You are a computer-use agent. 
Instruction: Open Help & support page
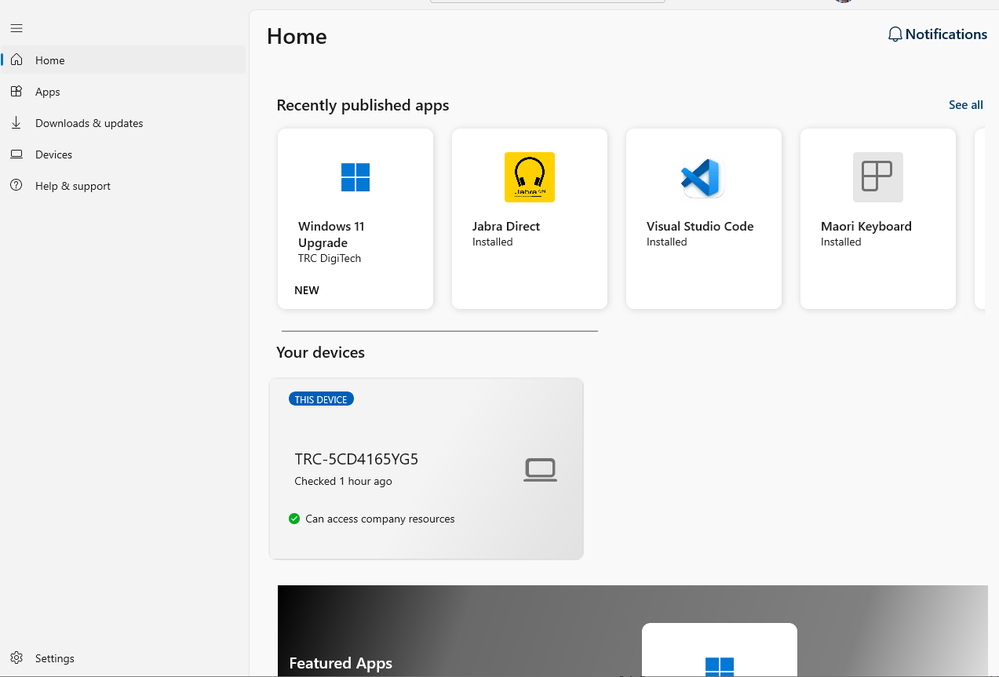(x=124, y=185)
